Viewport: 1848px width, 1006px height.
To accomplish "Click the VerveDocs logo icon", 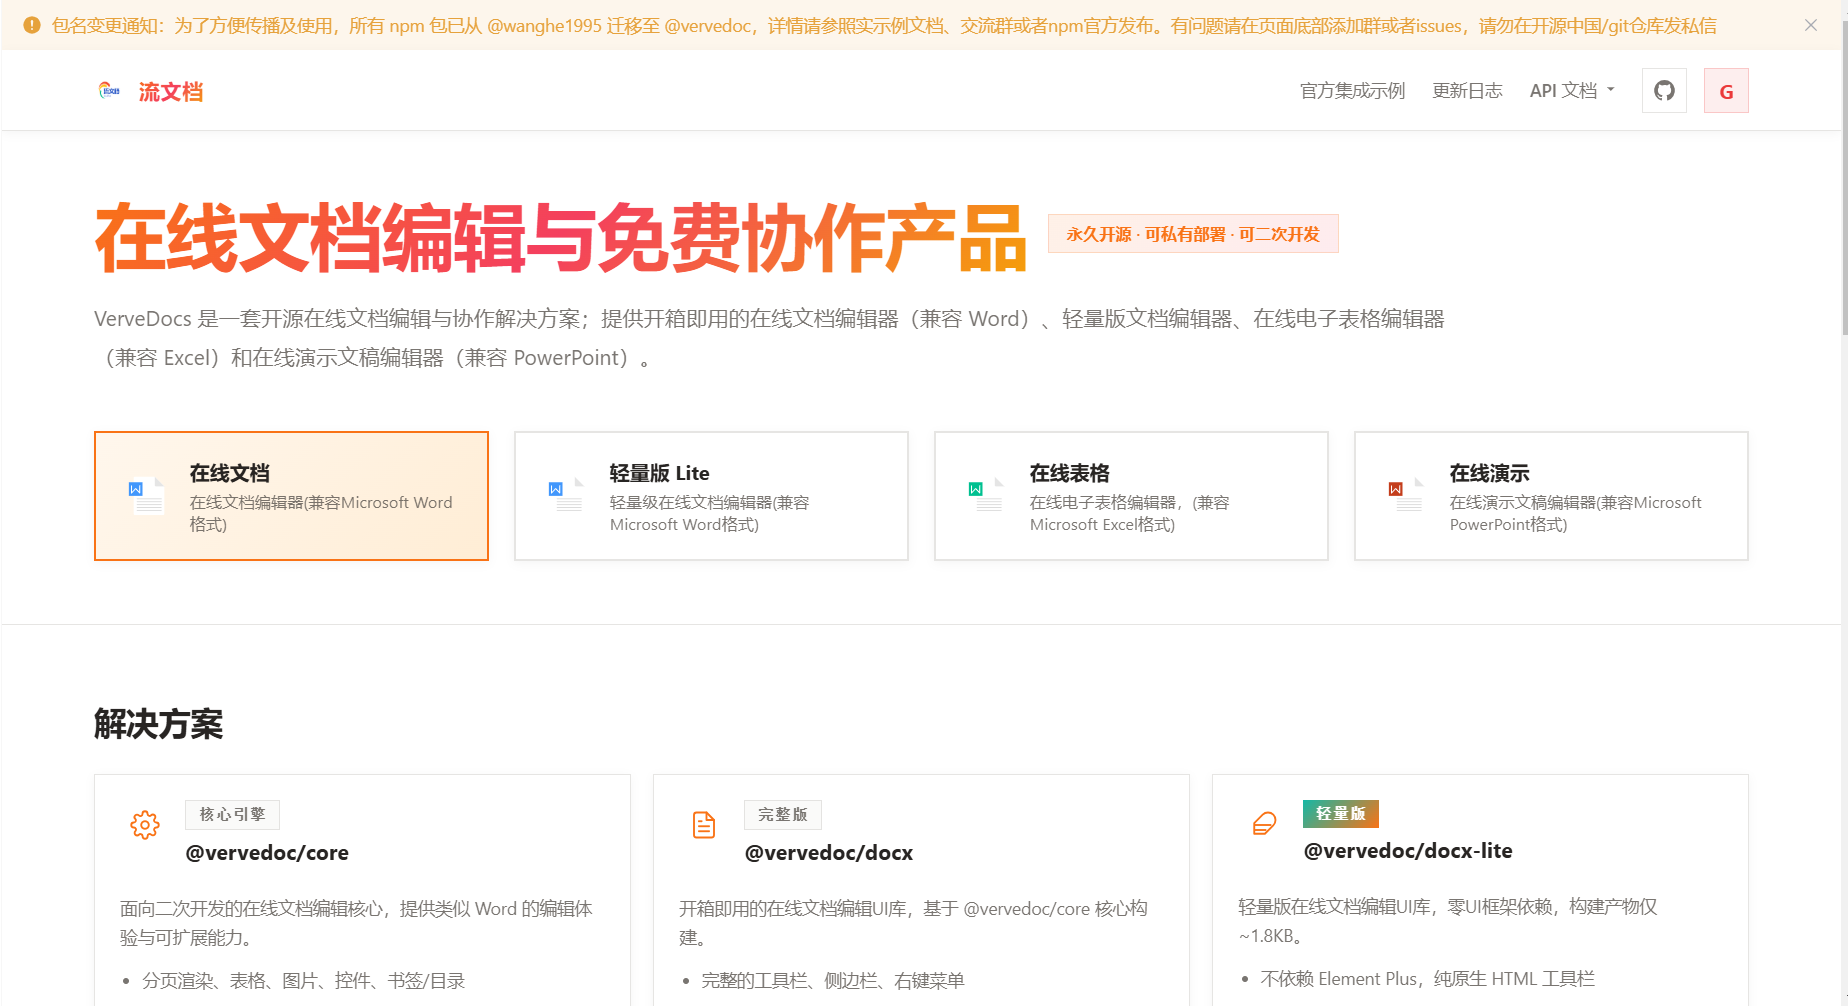I will [x=109, y=91].
